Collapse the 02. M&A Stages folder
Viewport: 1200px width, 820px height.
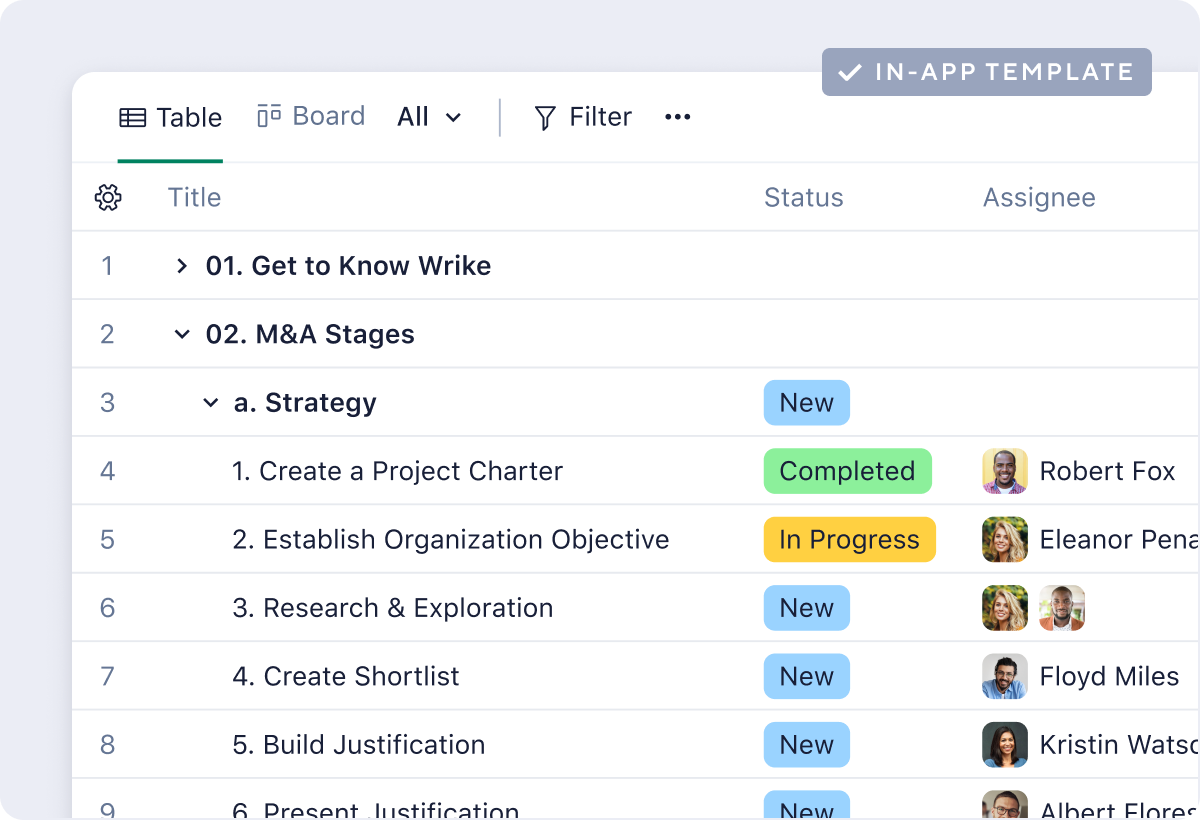point(181,334)
